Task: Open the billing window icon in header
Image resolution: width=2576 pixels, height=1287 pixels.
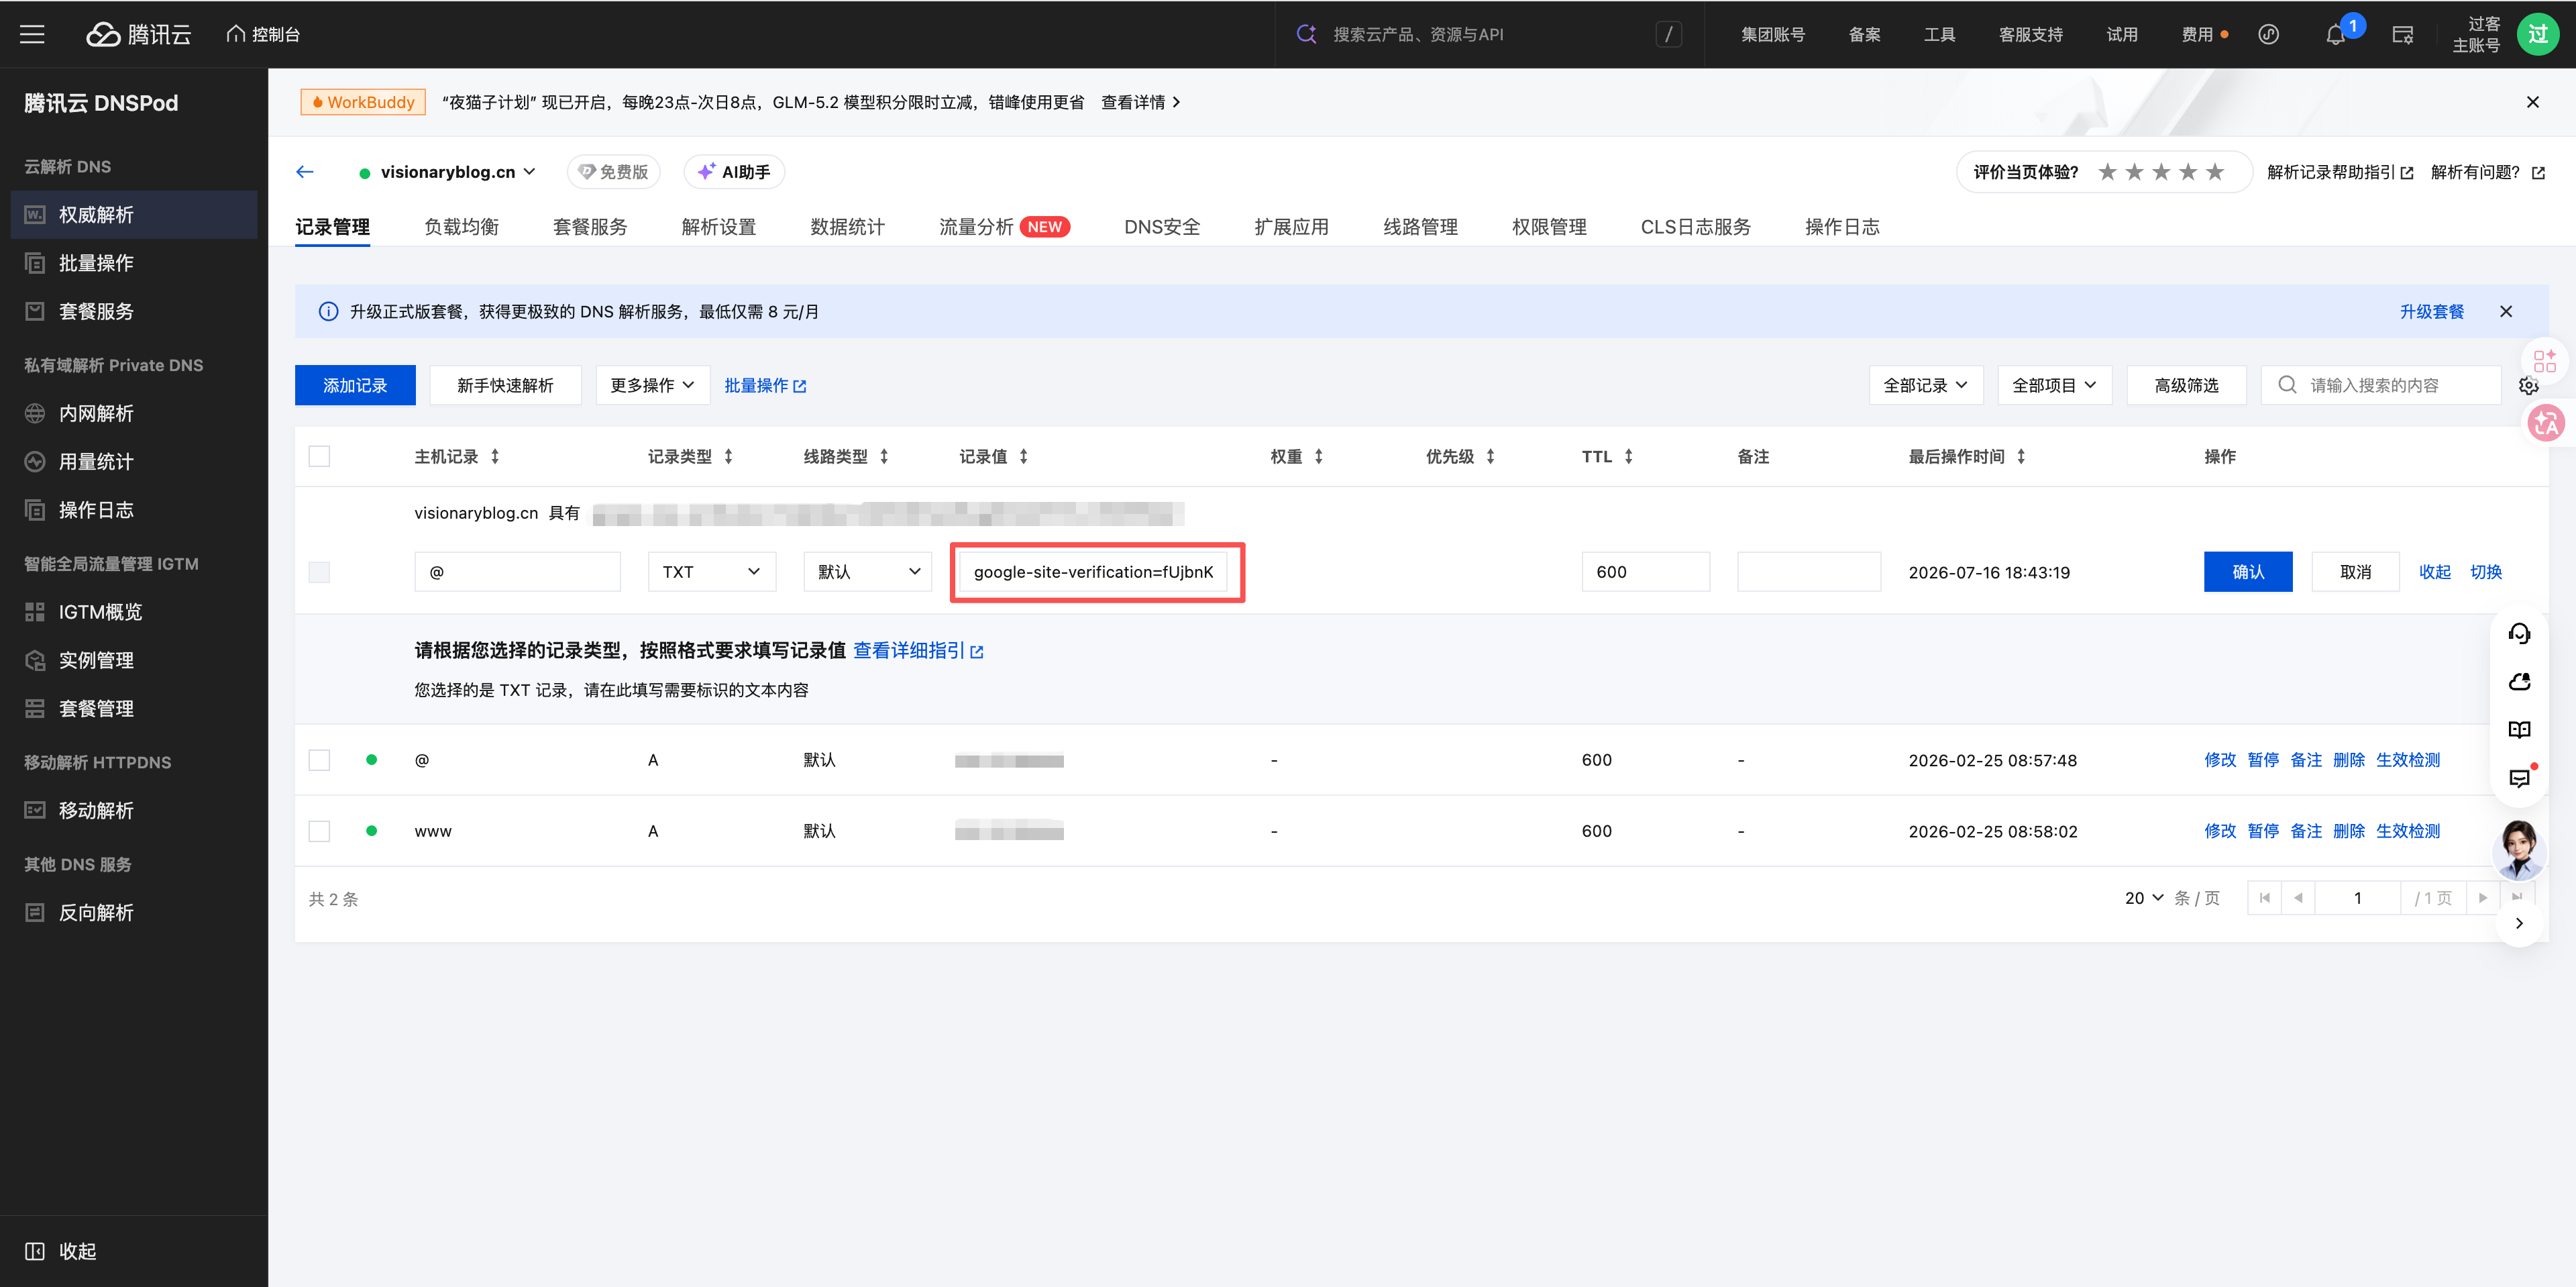Action: 2402,35
